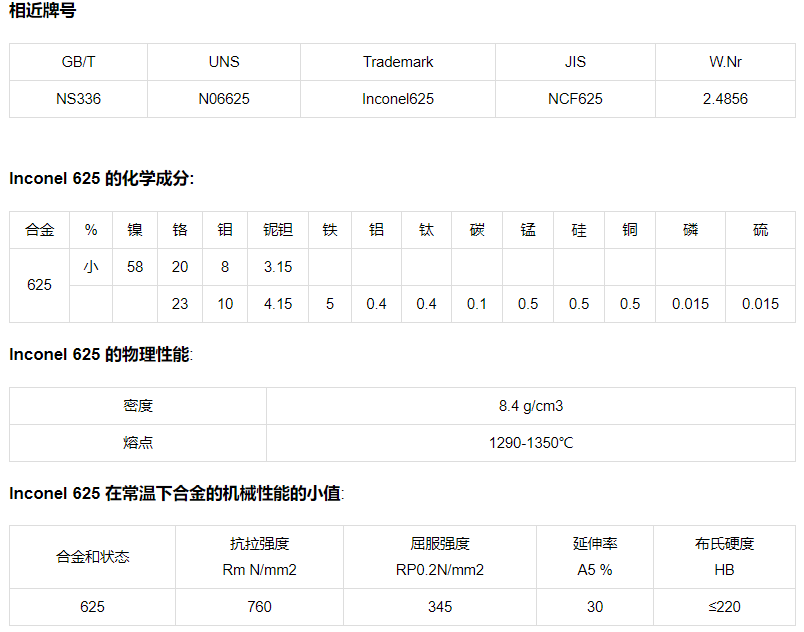Select the 小 row label
Screen dimensions: 804x632
[x=91, y=267]
